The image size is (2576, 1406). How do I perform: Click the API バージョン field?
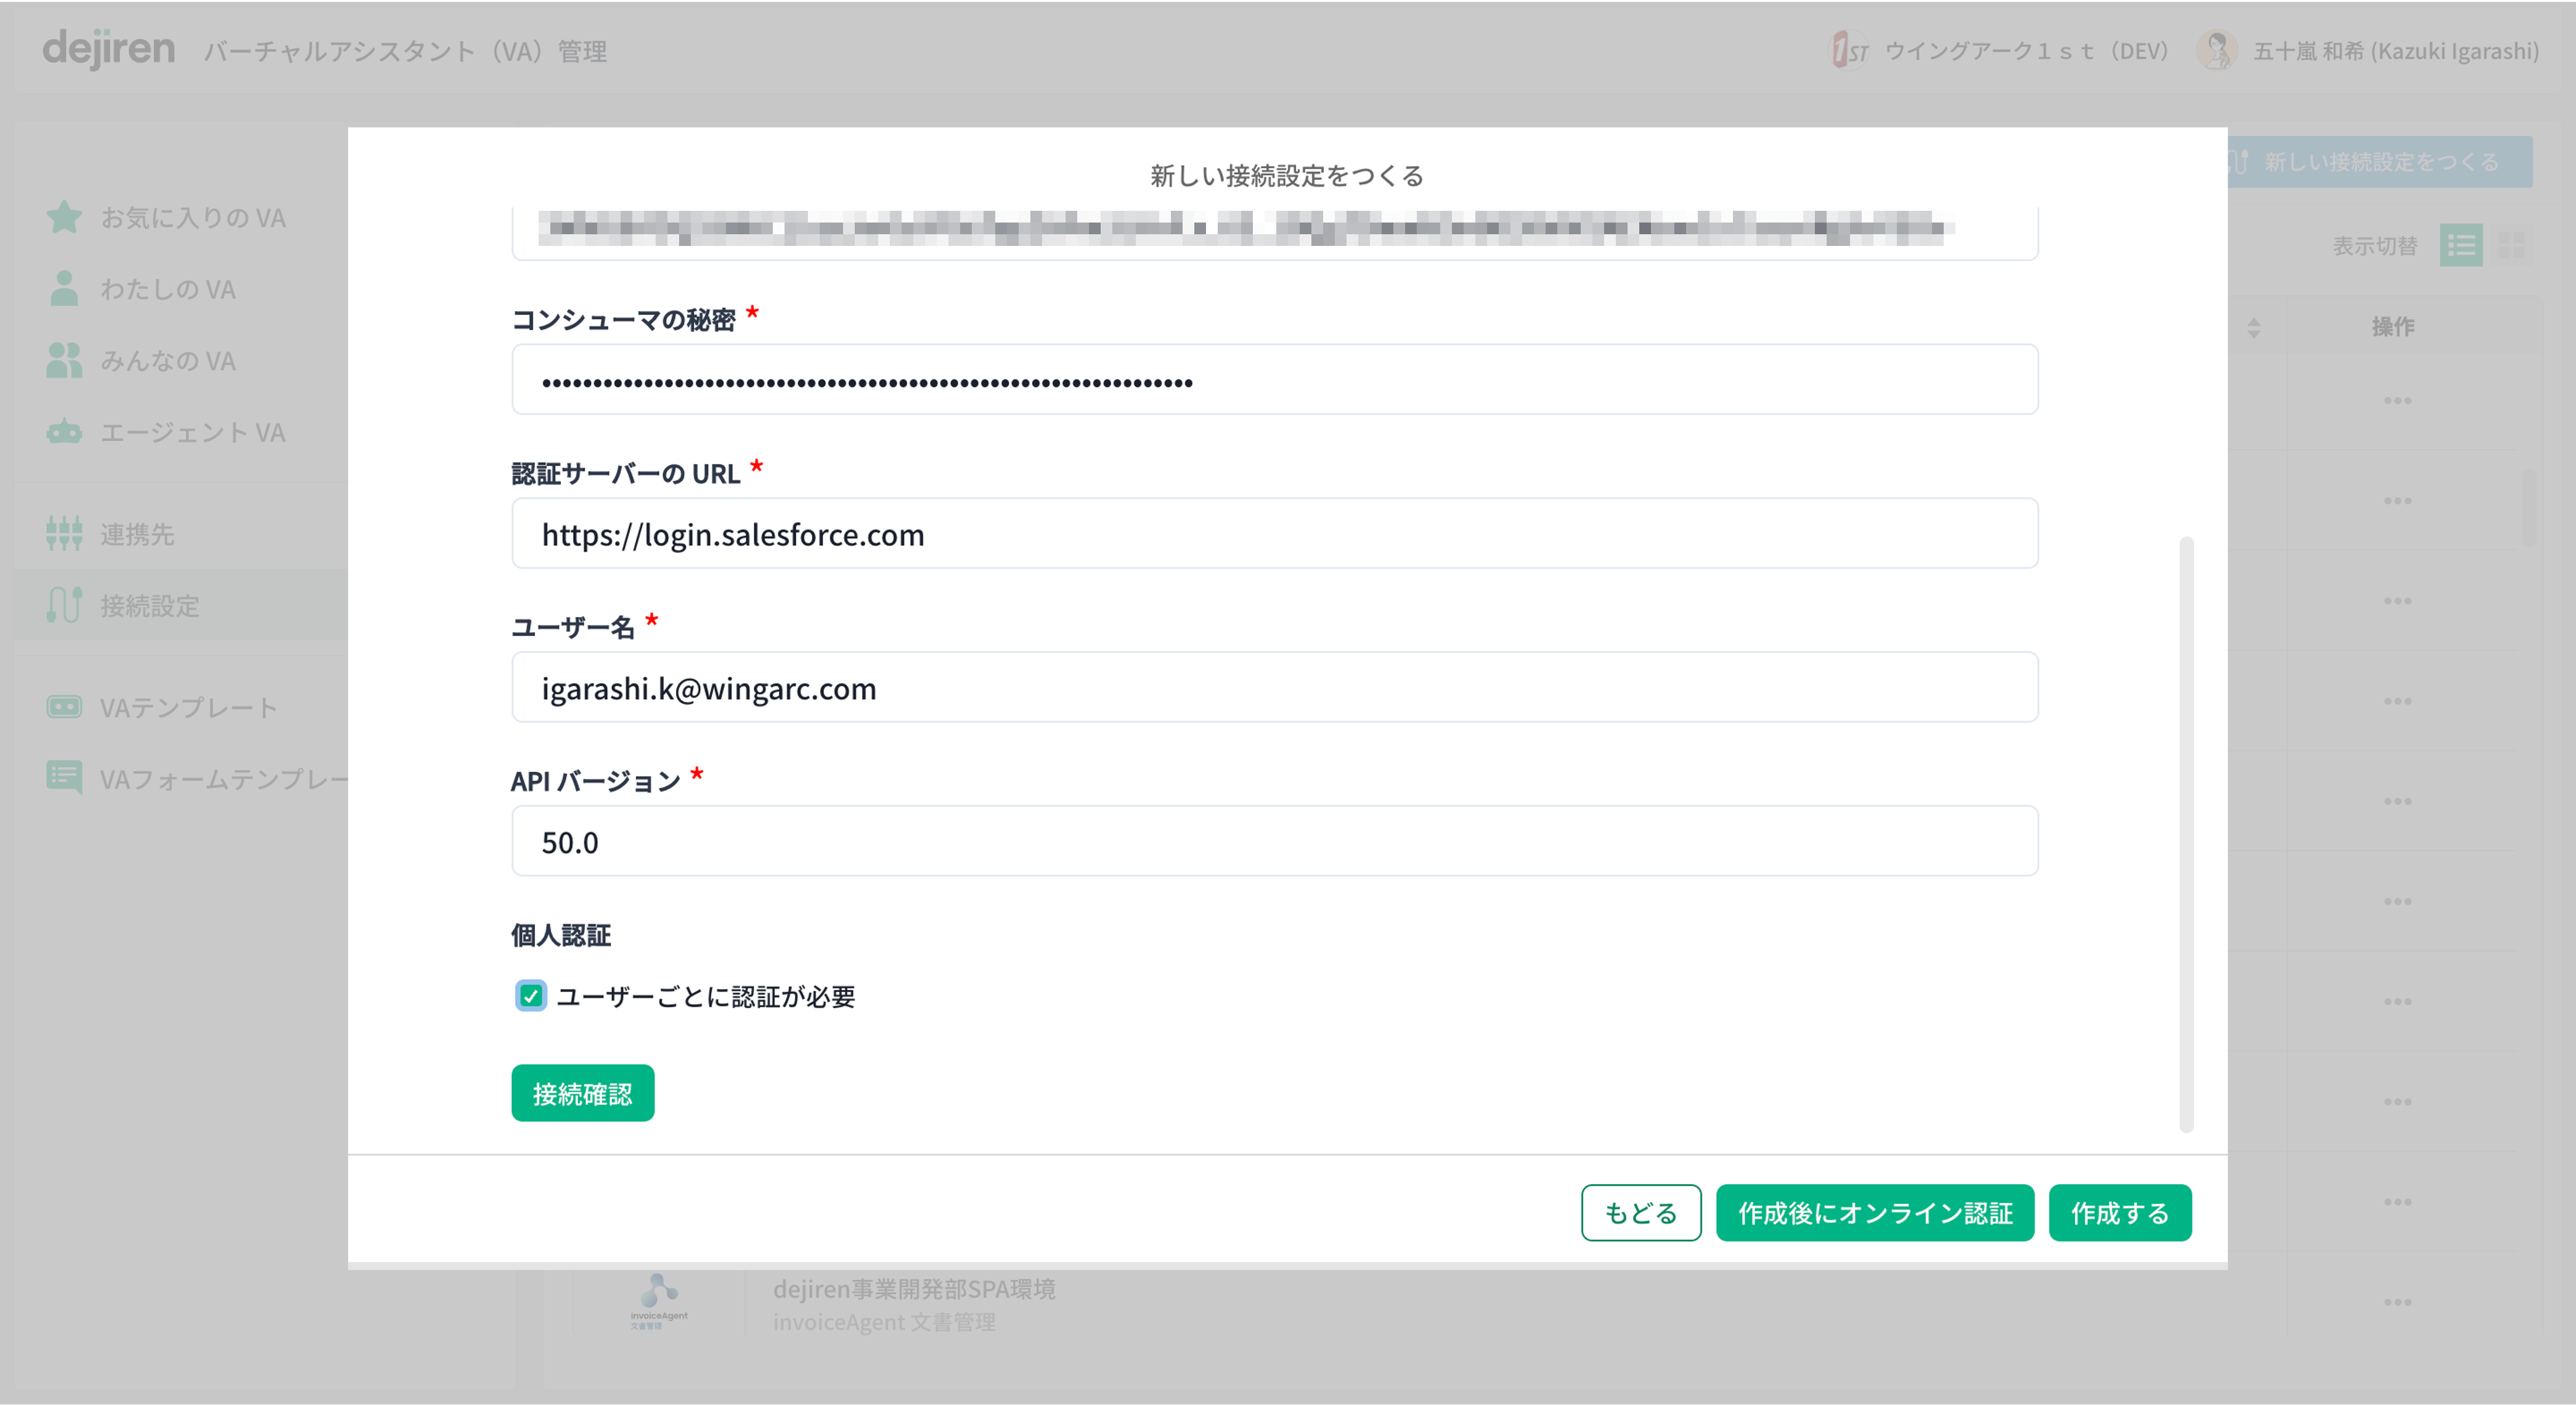click(1274, 842)
